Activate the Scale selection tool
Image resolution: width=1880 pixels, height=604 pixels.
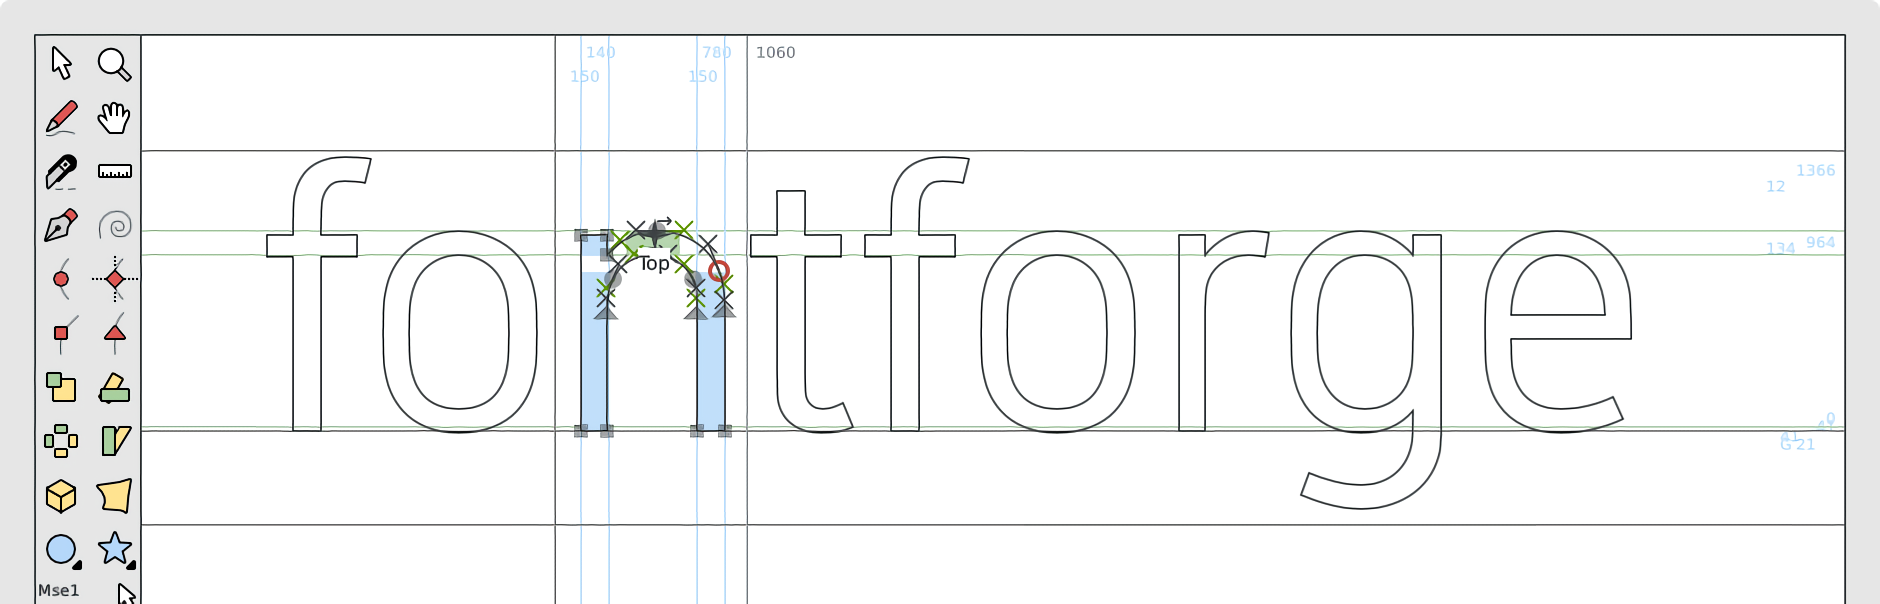coord(61,387)
